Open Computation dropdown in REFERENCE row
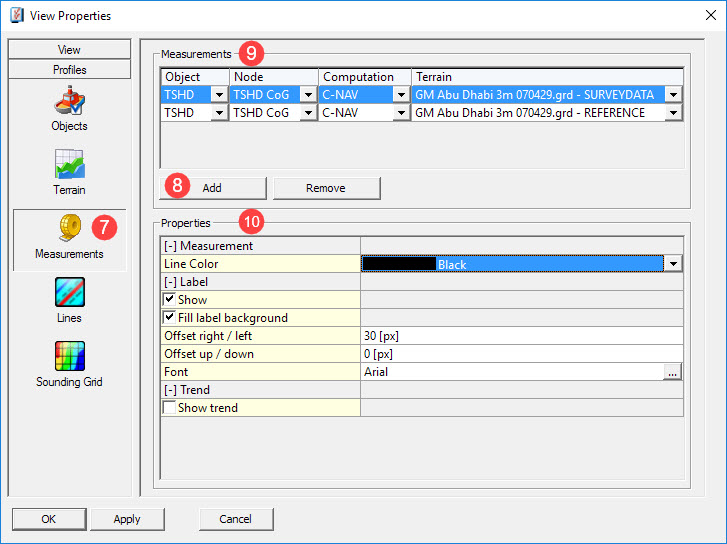Screen dimensions: 727x544 coord(402,113)
